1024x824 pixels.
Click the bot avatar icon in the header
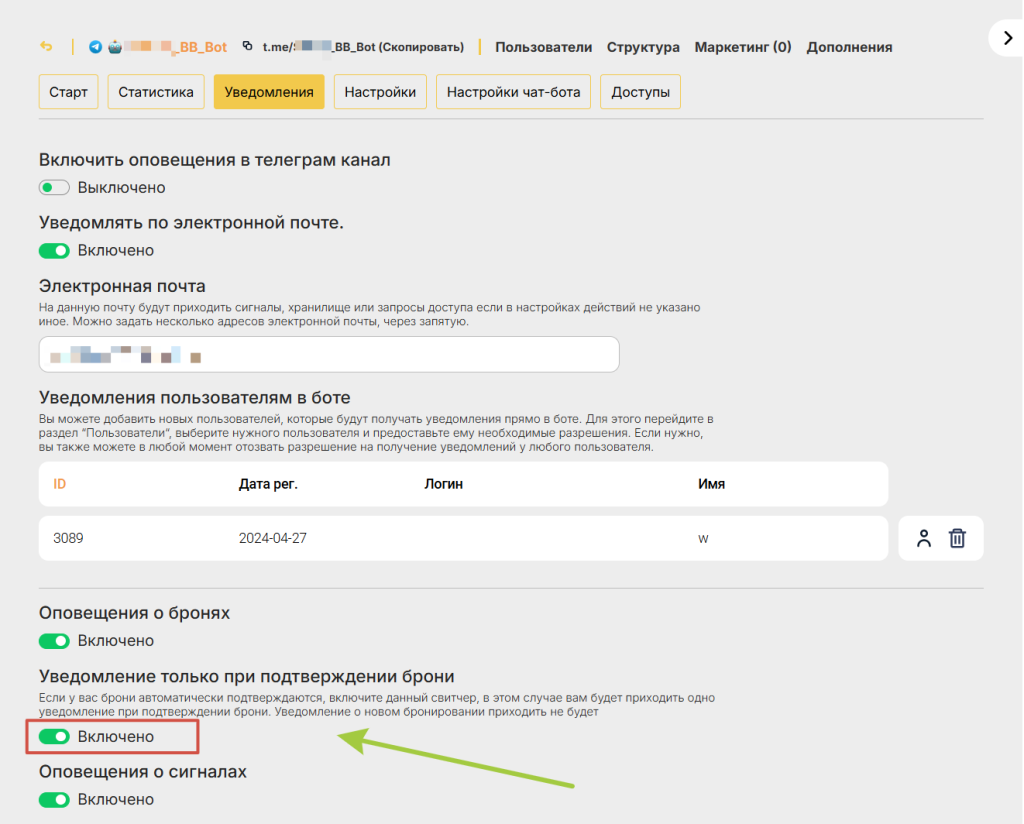tap(113, 46)
